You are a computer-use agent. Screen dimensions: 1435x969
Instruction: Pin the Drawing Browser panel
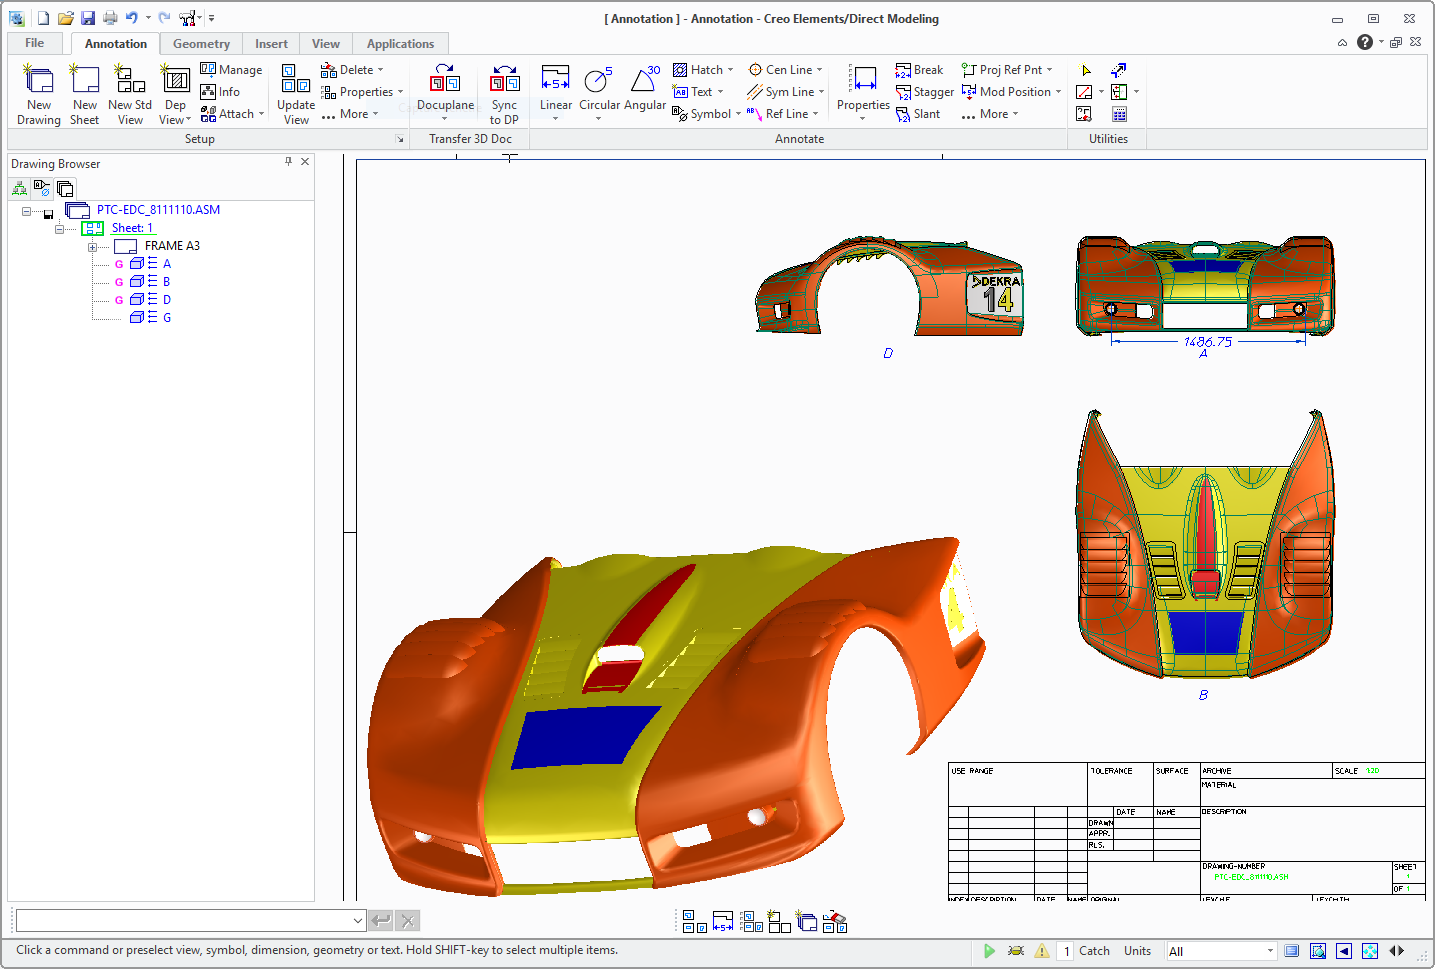click(289, 162)
